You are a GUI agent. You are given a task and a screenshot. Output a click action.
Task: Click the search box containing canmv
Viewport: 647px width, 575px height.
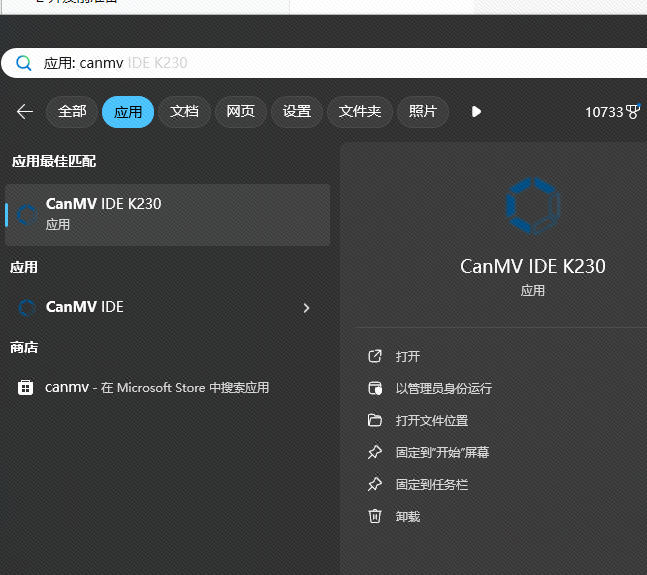(x=326, y=63)
